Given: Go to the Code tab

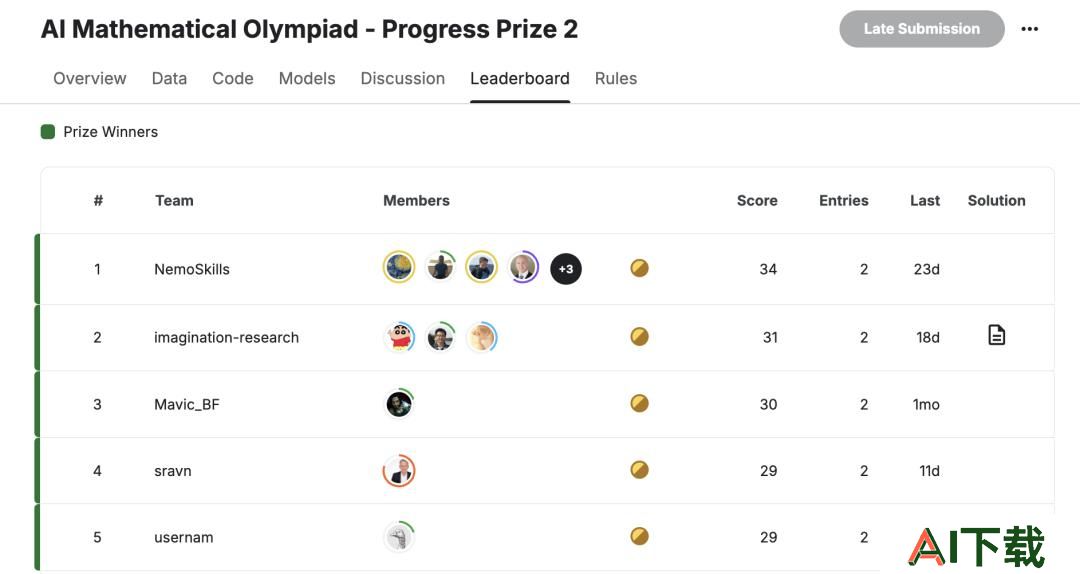Looking at the screenshot, I should coord(233,79).
